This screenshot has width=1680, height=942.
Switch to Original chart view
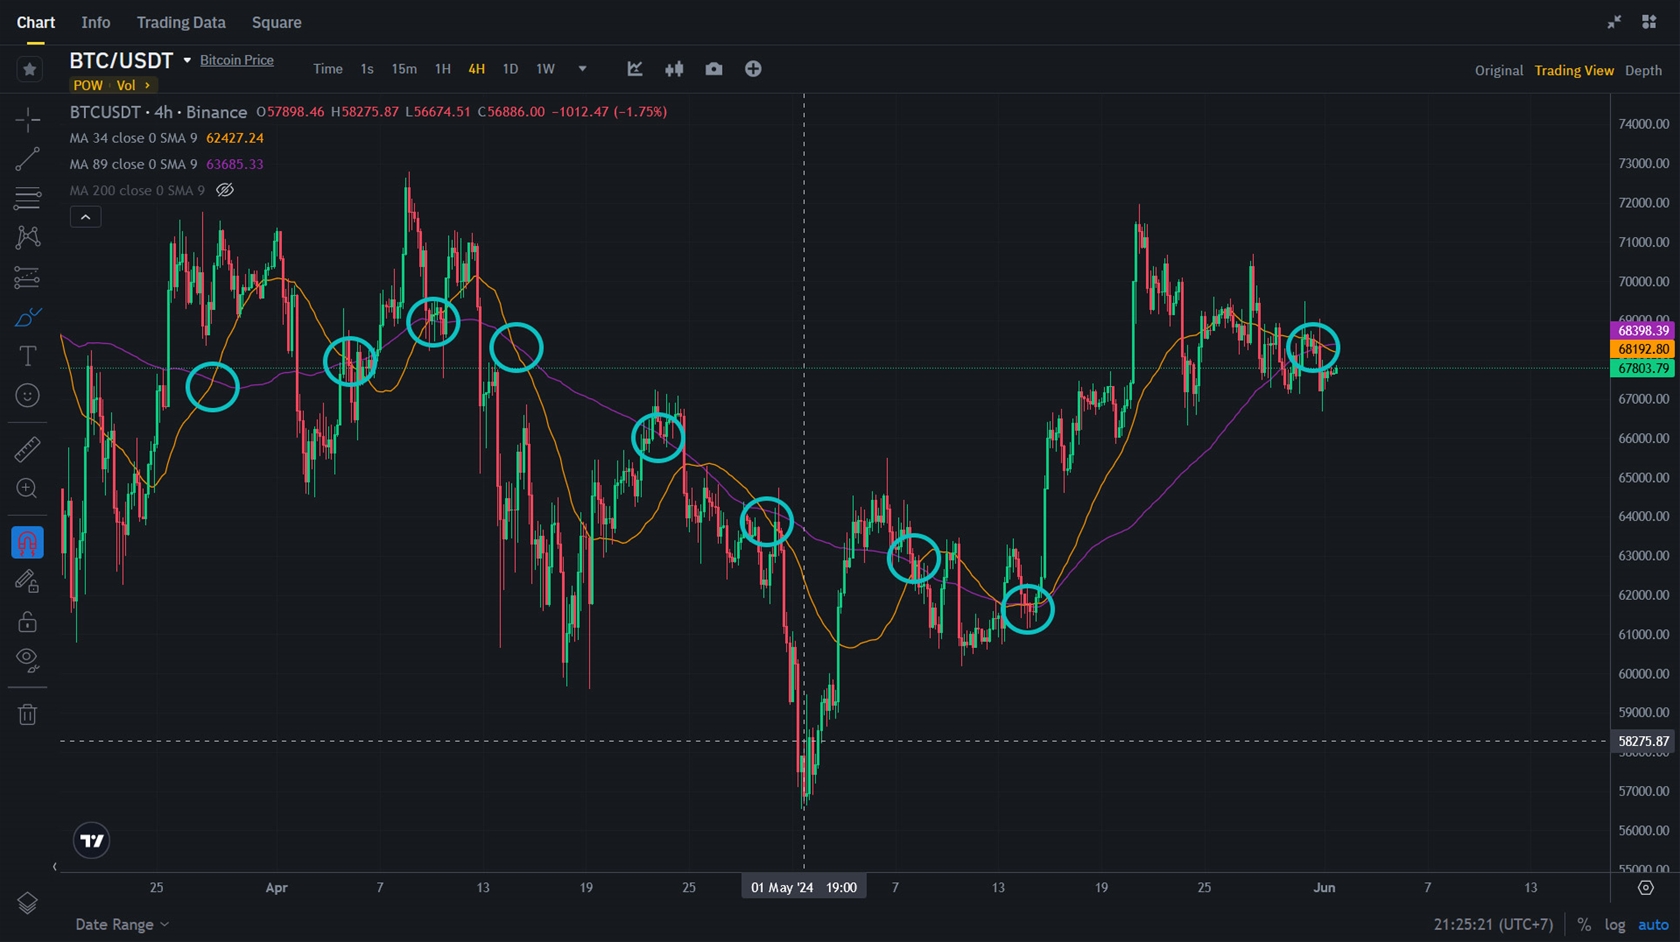pos(1499,70)
